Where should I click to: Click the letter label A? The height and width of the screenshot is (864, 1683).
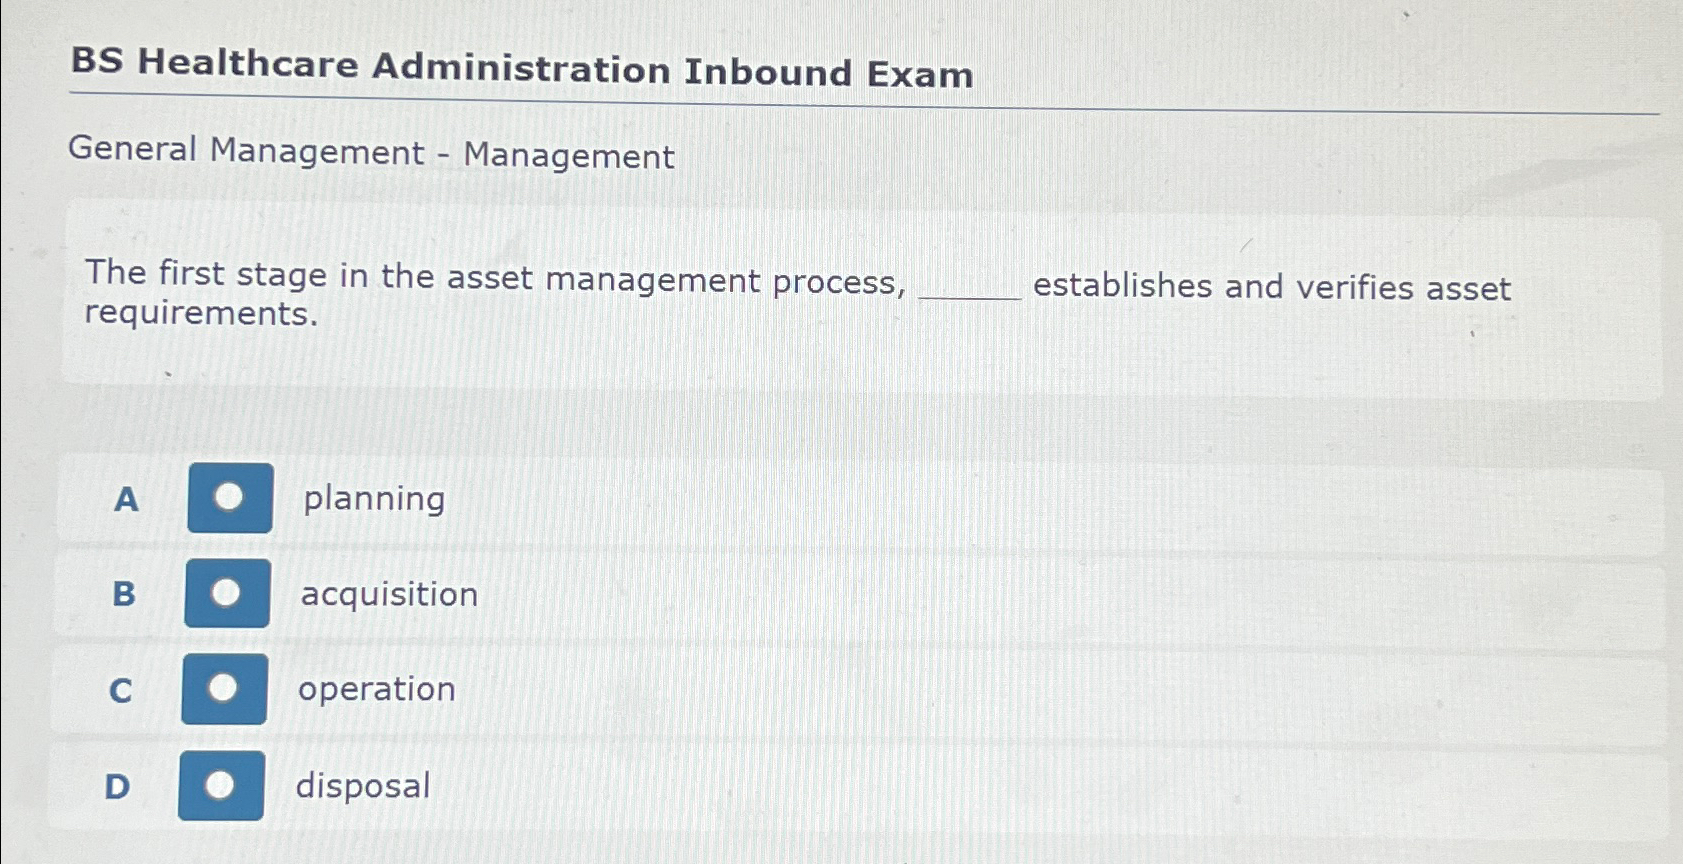124,498
